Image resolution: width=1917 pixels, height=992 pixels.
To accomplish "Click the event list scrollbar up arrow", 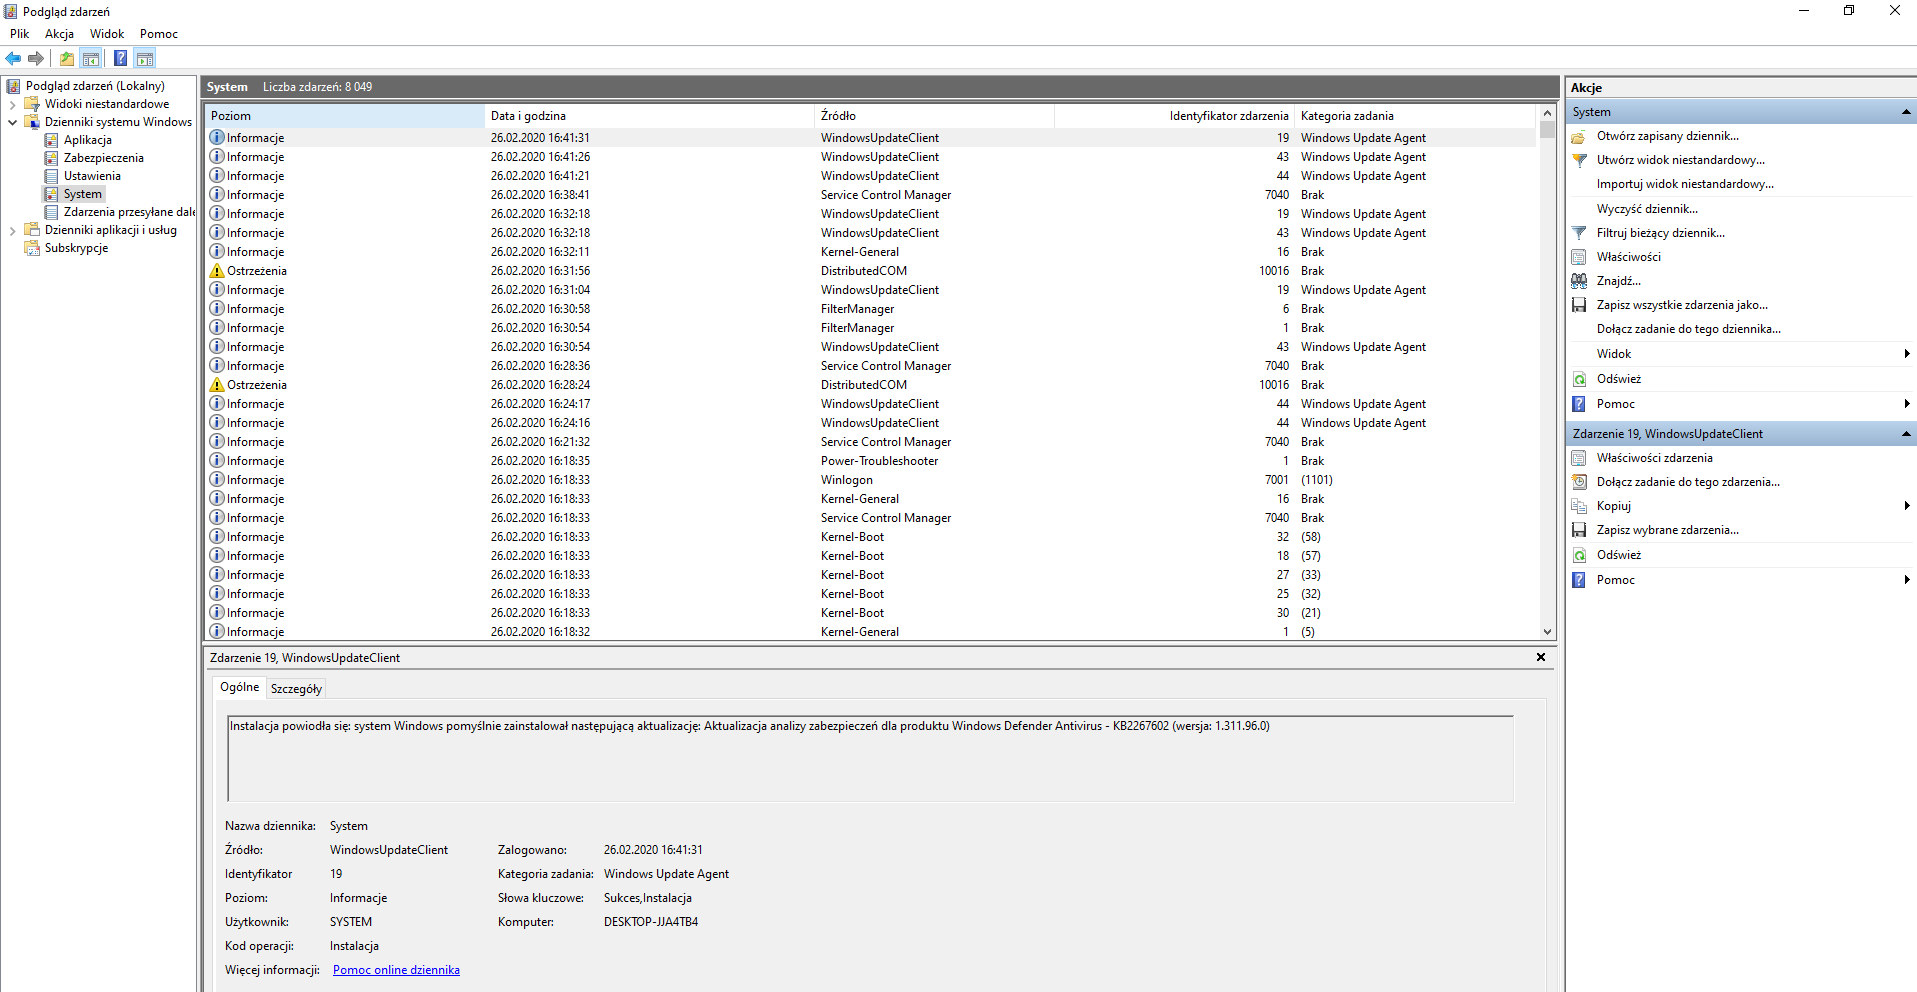I will tap(1547, 113).
